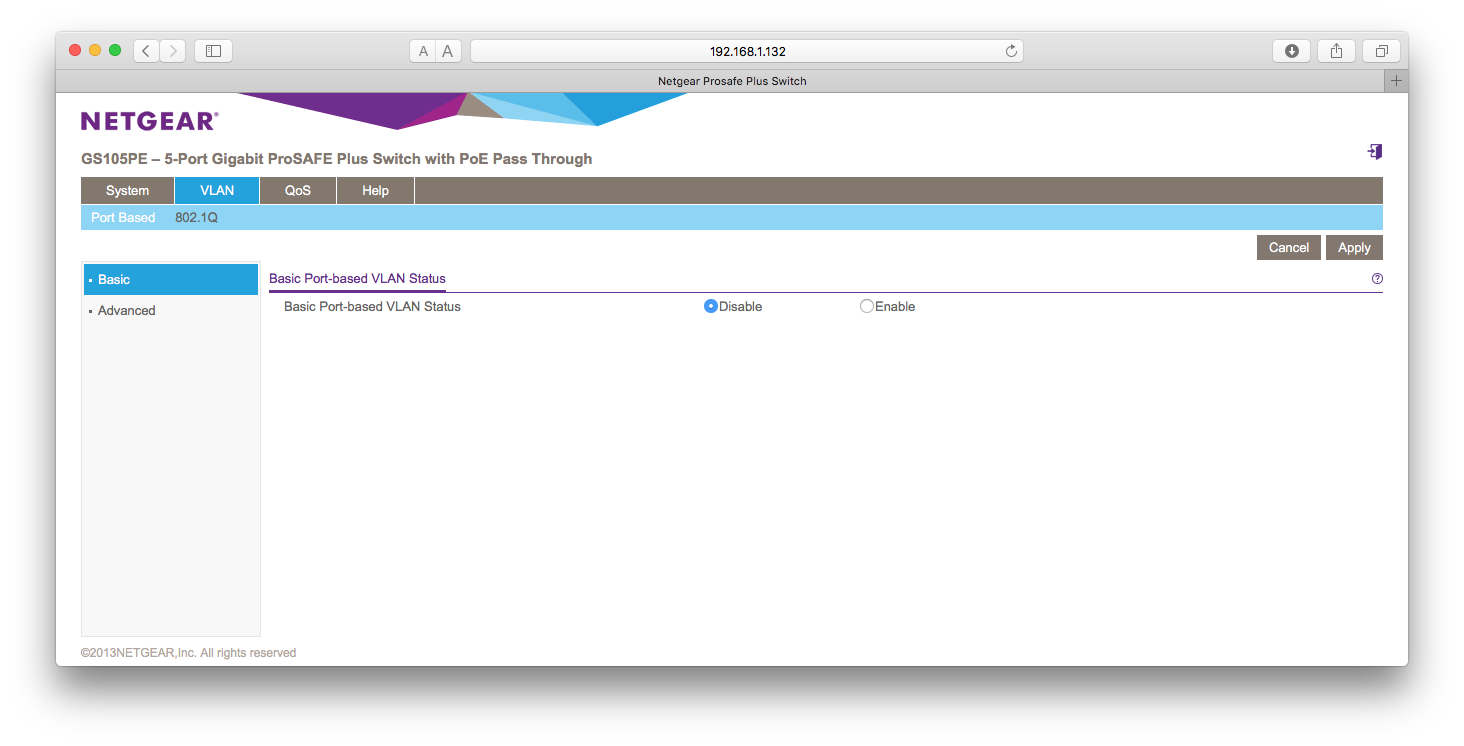Viewport: 1464px width, 746px height.
Task: Open the System menu tab
Action: point(127,191)
